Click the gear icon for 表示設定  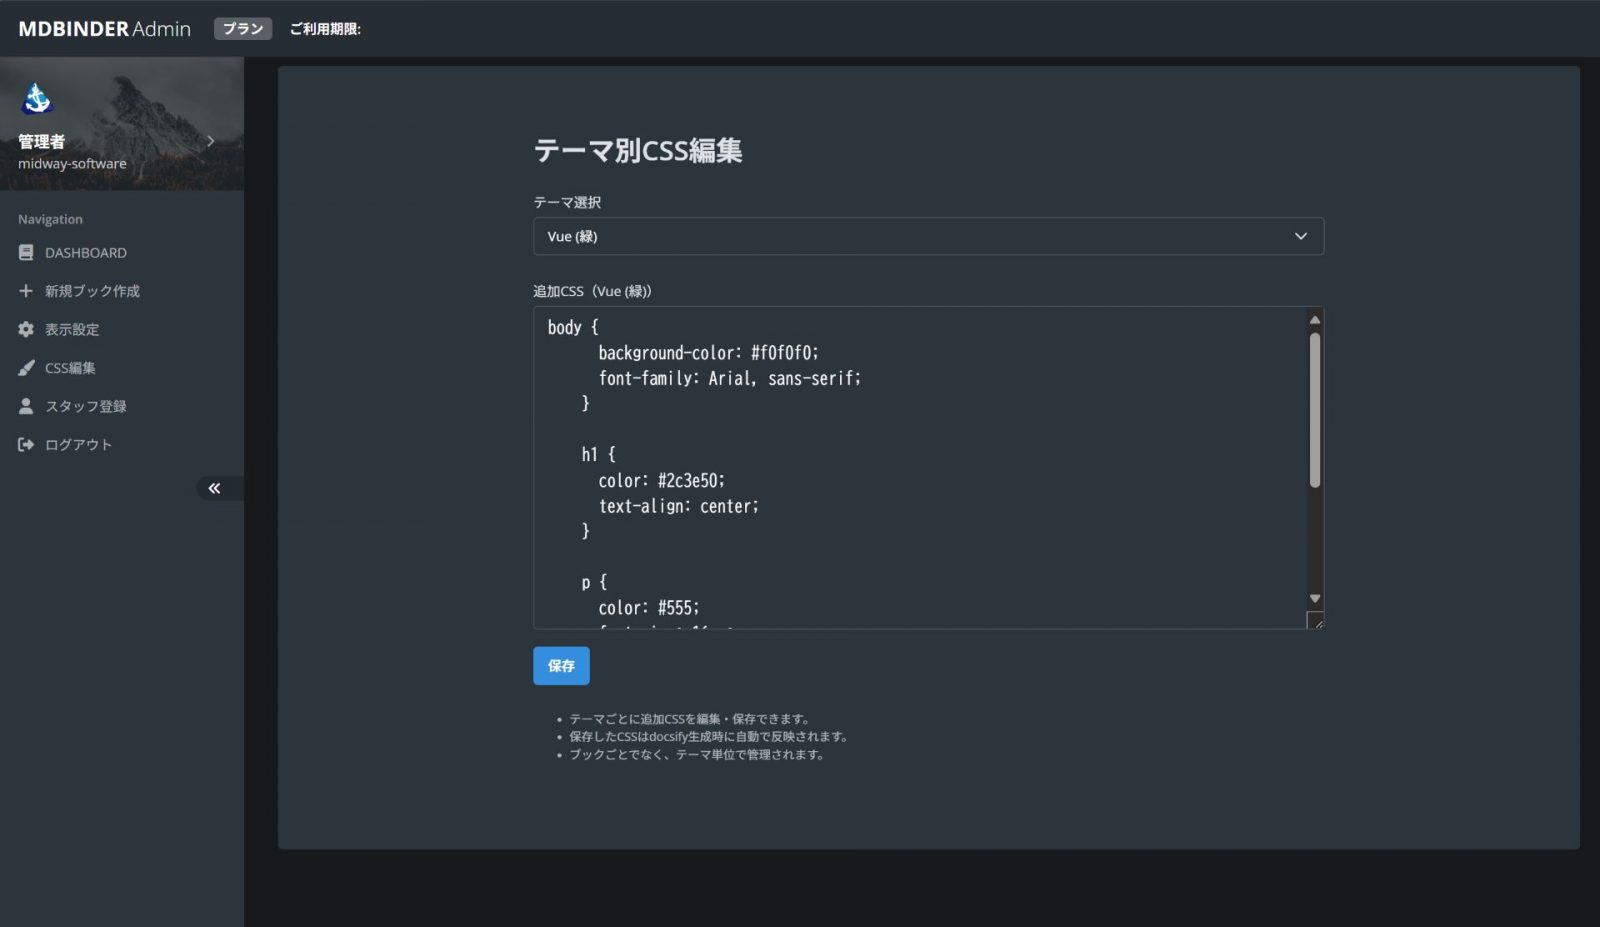pos(26,329)
